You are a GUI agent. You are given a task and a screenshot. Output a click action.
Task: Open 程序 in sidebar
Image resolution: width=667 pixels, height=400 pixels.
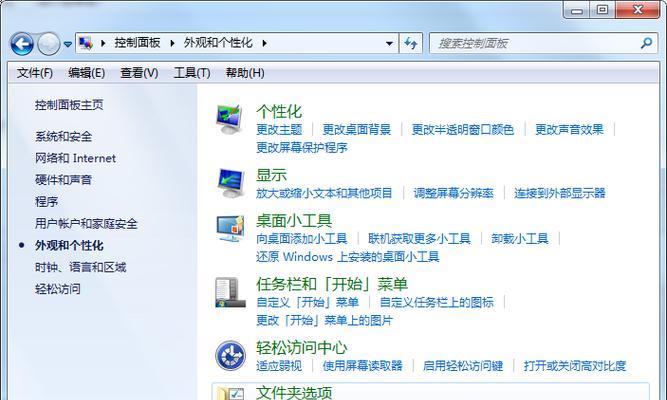pos(46,202)
